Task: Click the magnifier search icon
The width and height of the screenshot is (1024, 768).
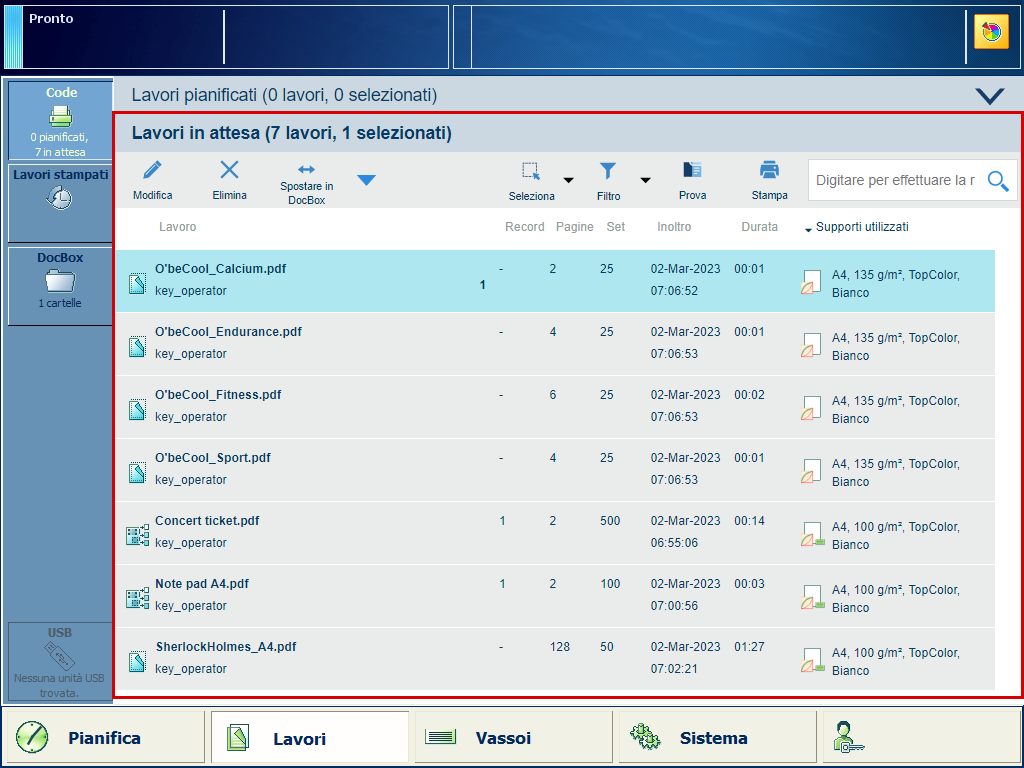Action: (998, 181)
